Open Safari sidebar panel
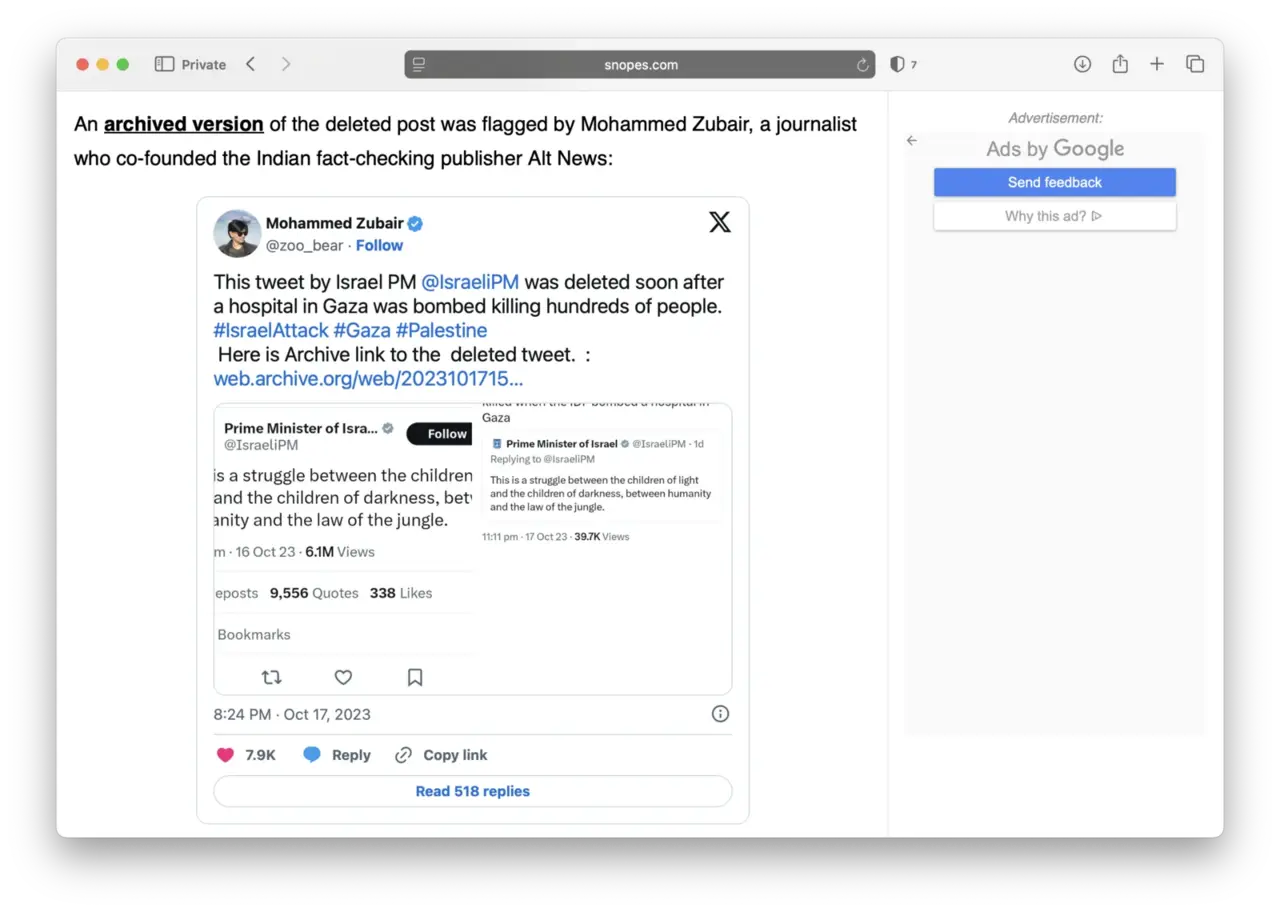This screenshot has height=912, width=1280. pyautogui.click(x=165, y=64)
